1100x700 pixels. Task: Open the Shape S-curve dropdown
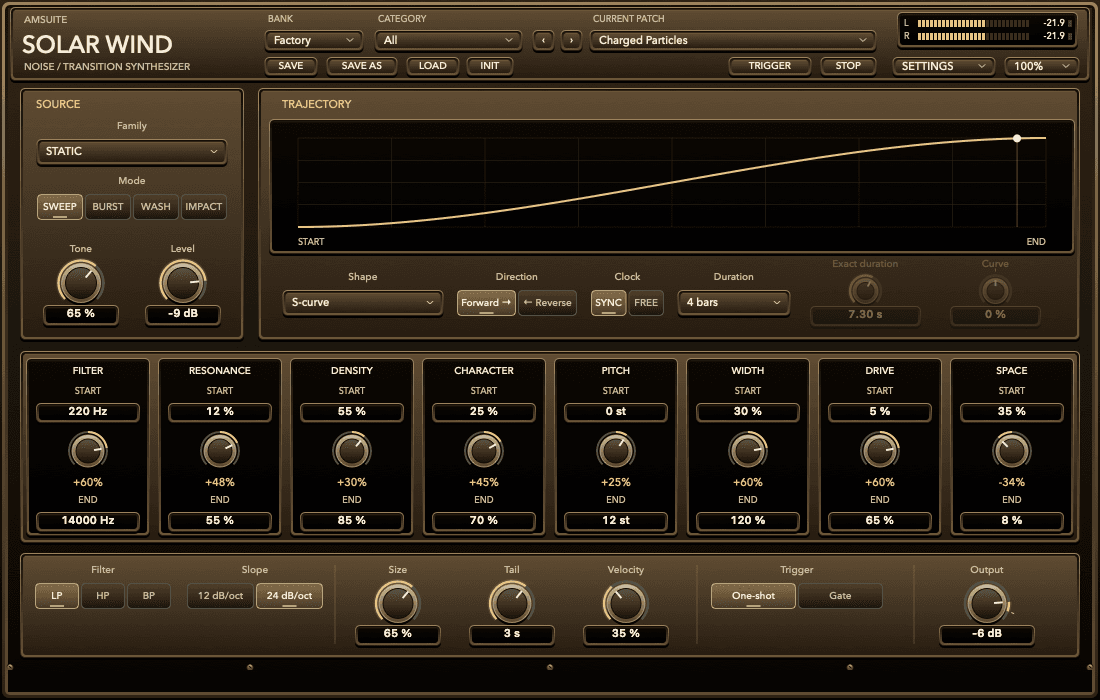pyautogui.click(x=363, y=302)
